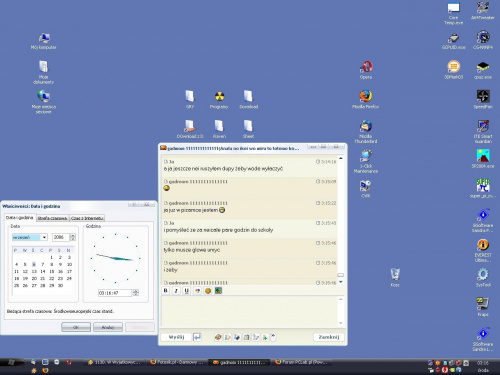The width and height of the screenshot is (500, 375).
Task: Open the text color picker in chat
Action: pyautogui.click(x=197, y=291)
